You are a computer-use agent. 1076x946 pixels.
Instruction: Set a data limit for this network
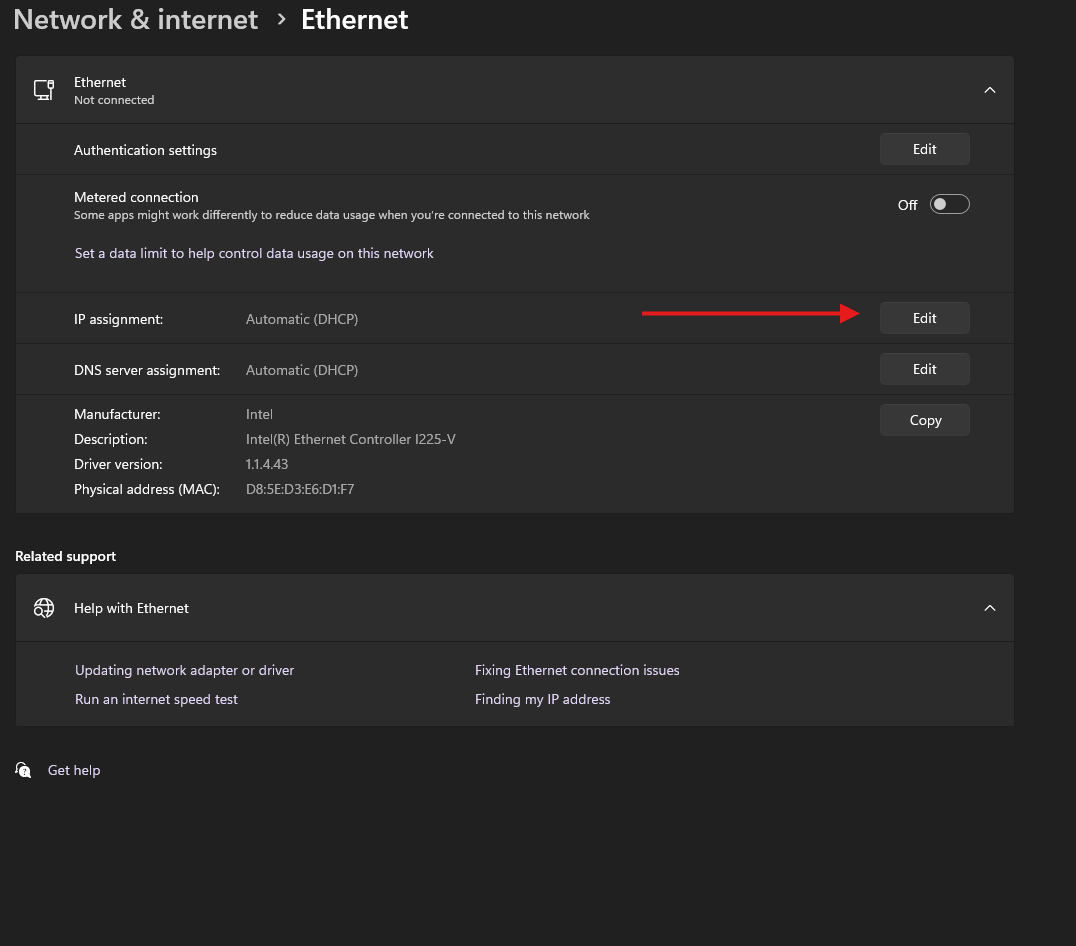[254, 253]
